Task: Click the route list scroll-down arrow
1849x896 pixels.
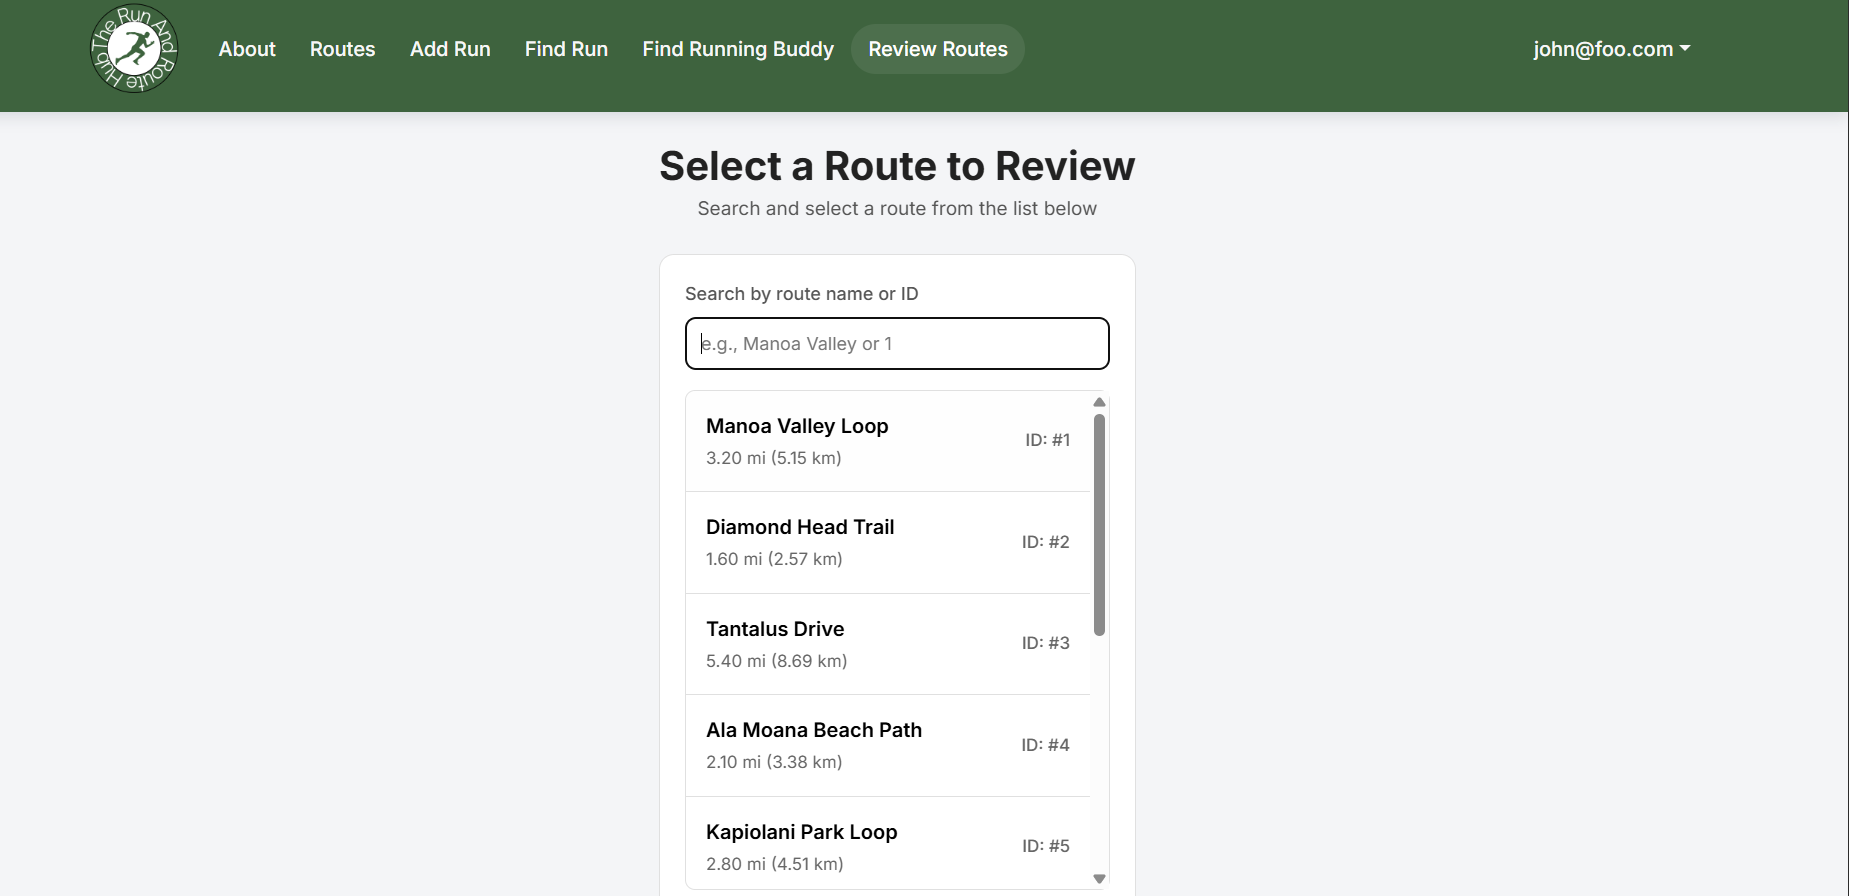Action: [x=1099, y=879]
